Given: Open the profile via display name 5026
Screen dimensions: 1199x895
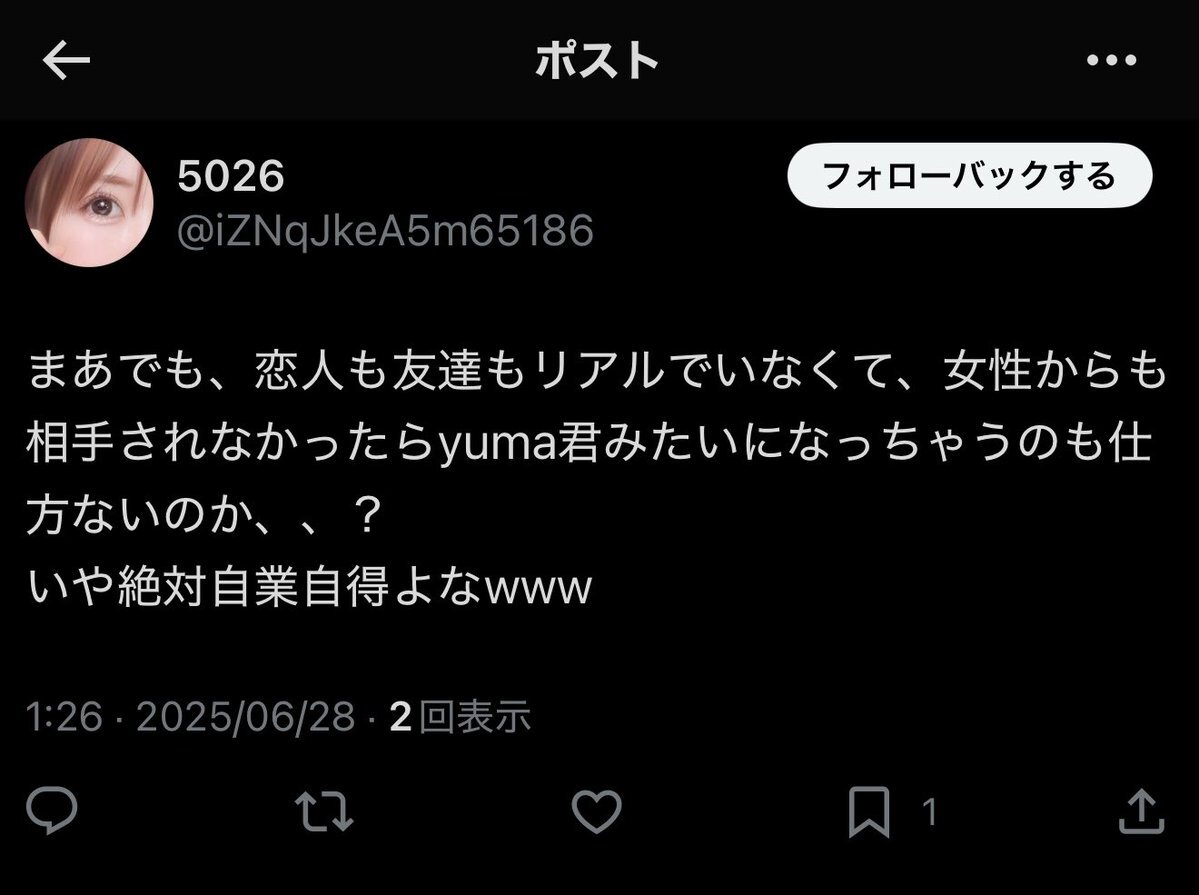Looking at the screenshot, I should click(x=231, y=176).
